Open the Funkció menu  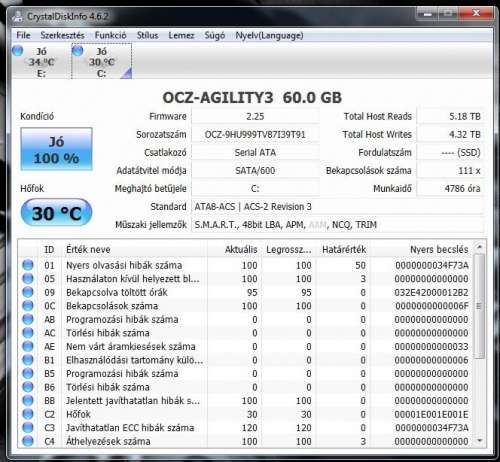tap(110, 35)
